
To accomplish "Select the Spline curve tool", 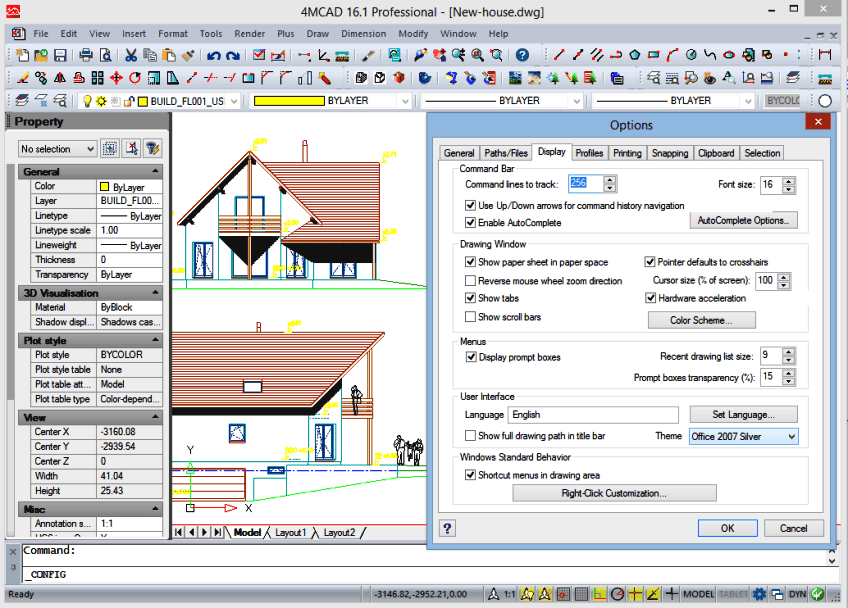I will point(710,55).
